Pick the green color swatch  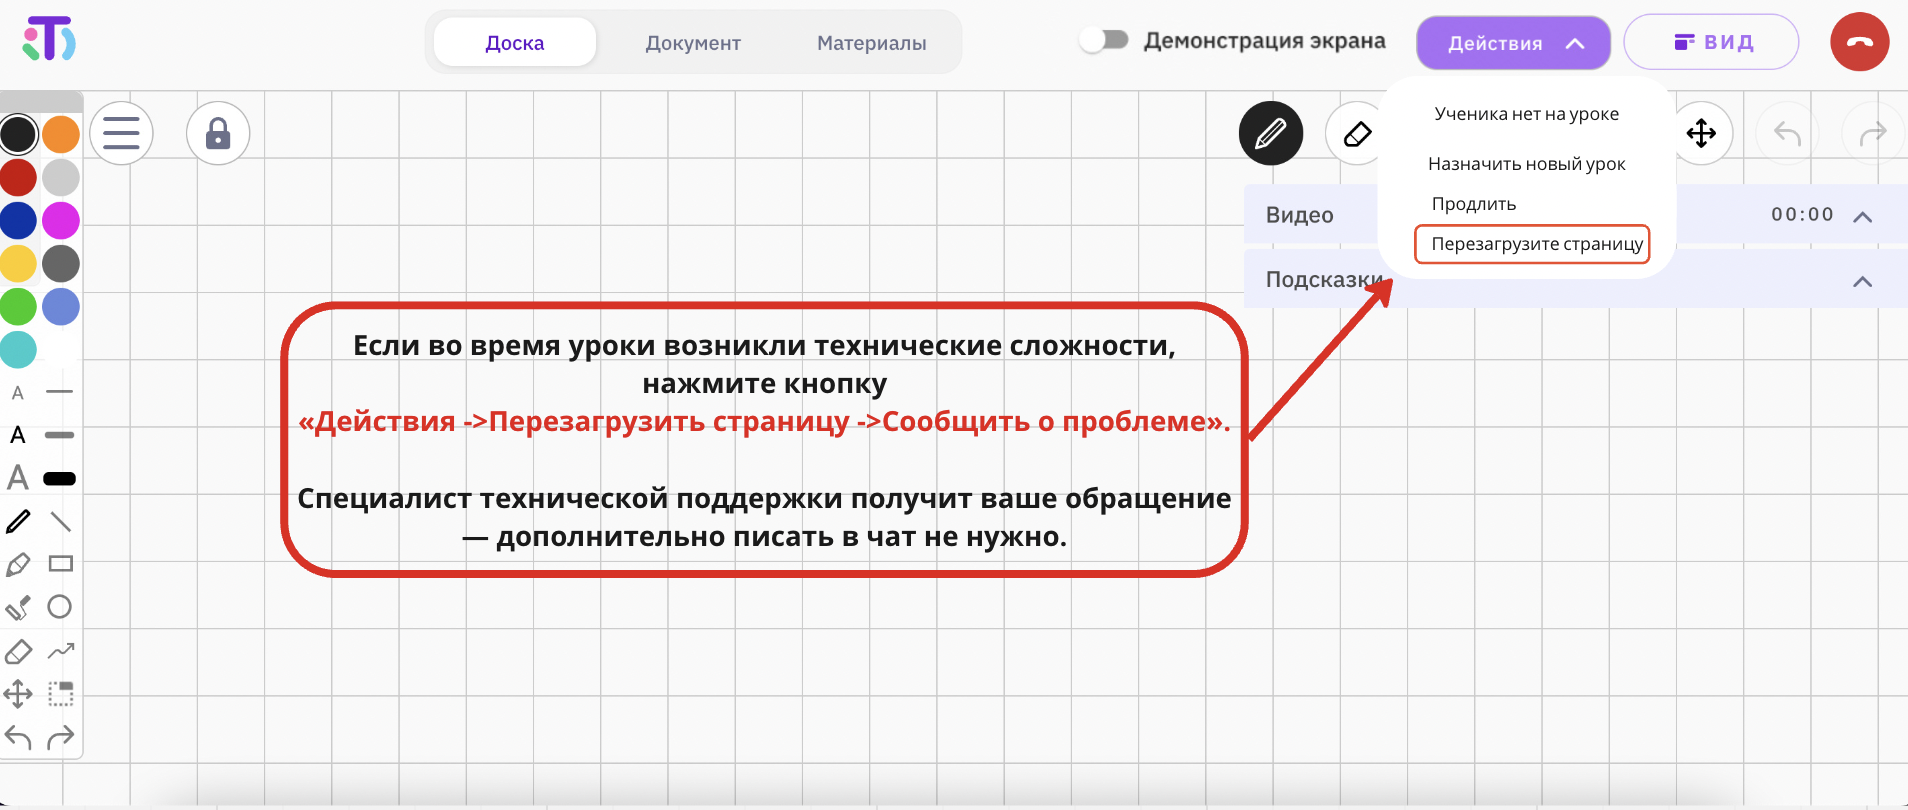click(x=18, y=307)
